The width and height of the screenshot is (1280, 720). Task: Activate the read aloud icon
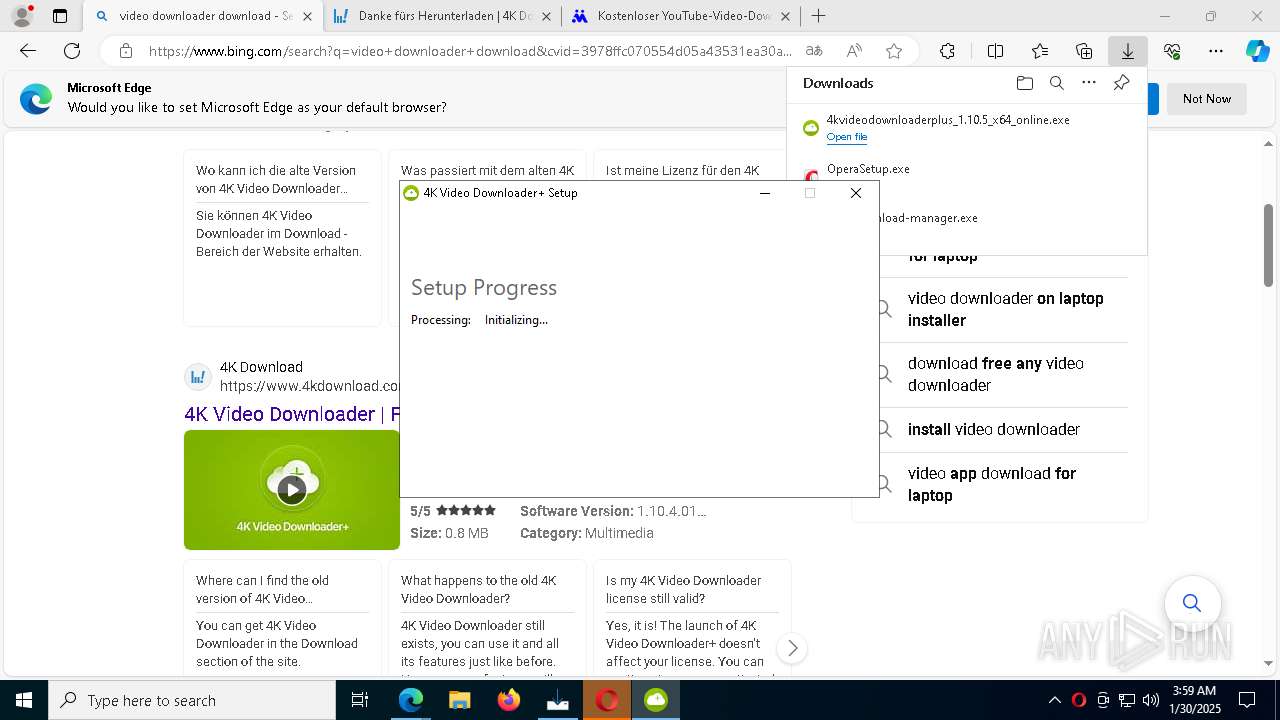[x=854, y=51]
